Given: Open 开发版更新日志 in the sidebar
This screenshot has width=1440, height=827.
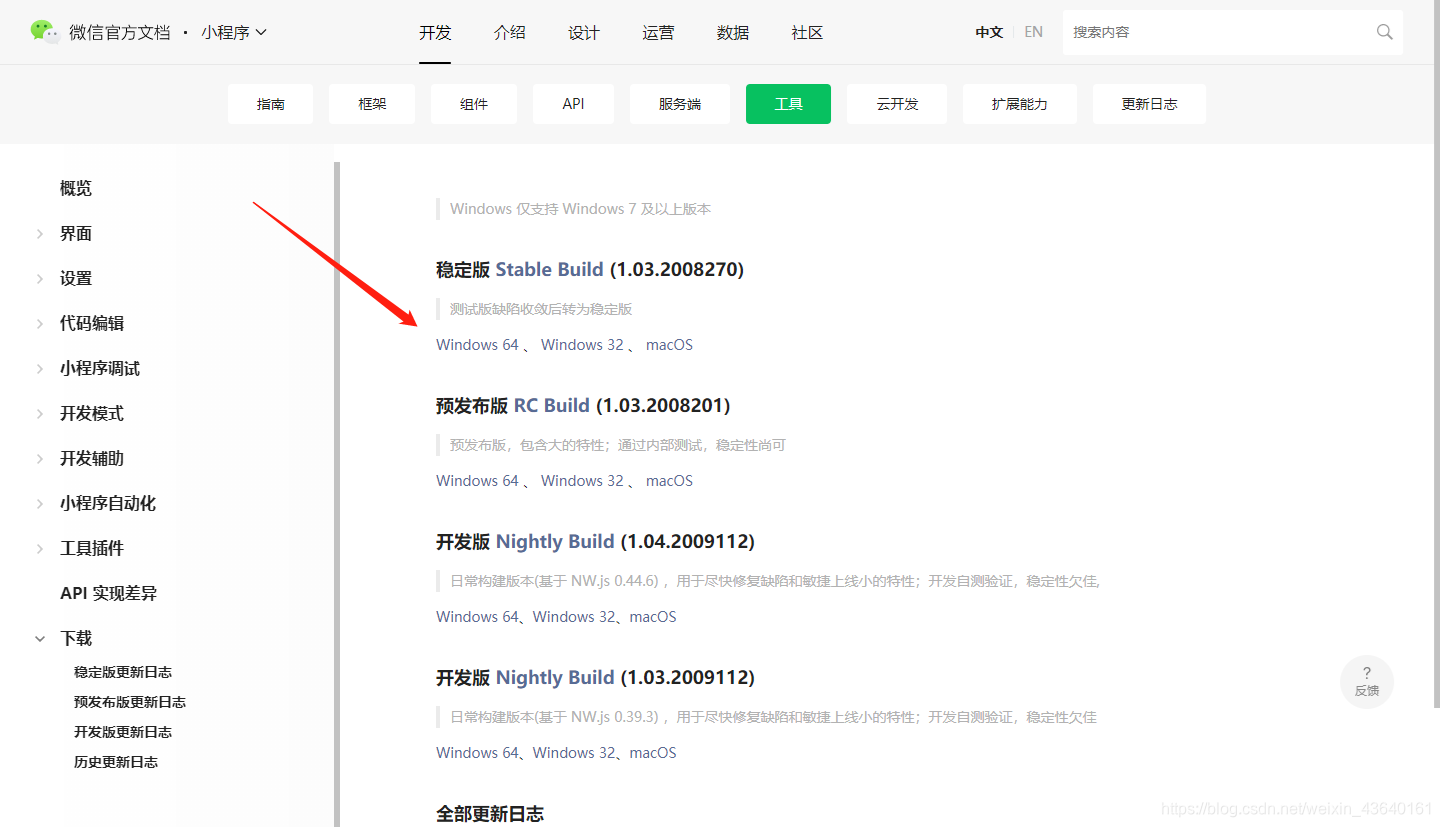Looking at the screenshot, I should tap(123, 732).
